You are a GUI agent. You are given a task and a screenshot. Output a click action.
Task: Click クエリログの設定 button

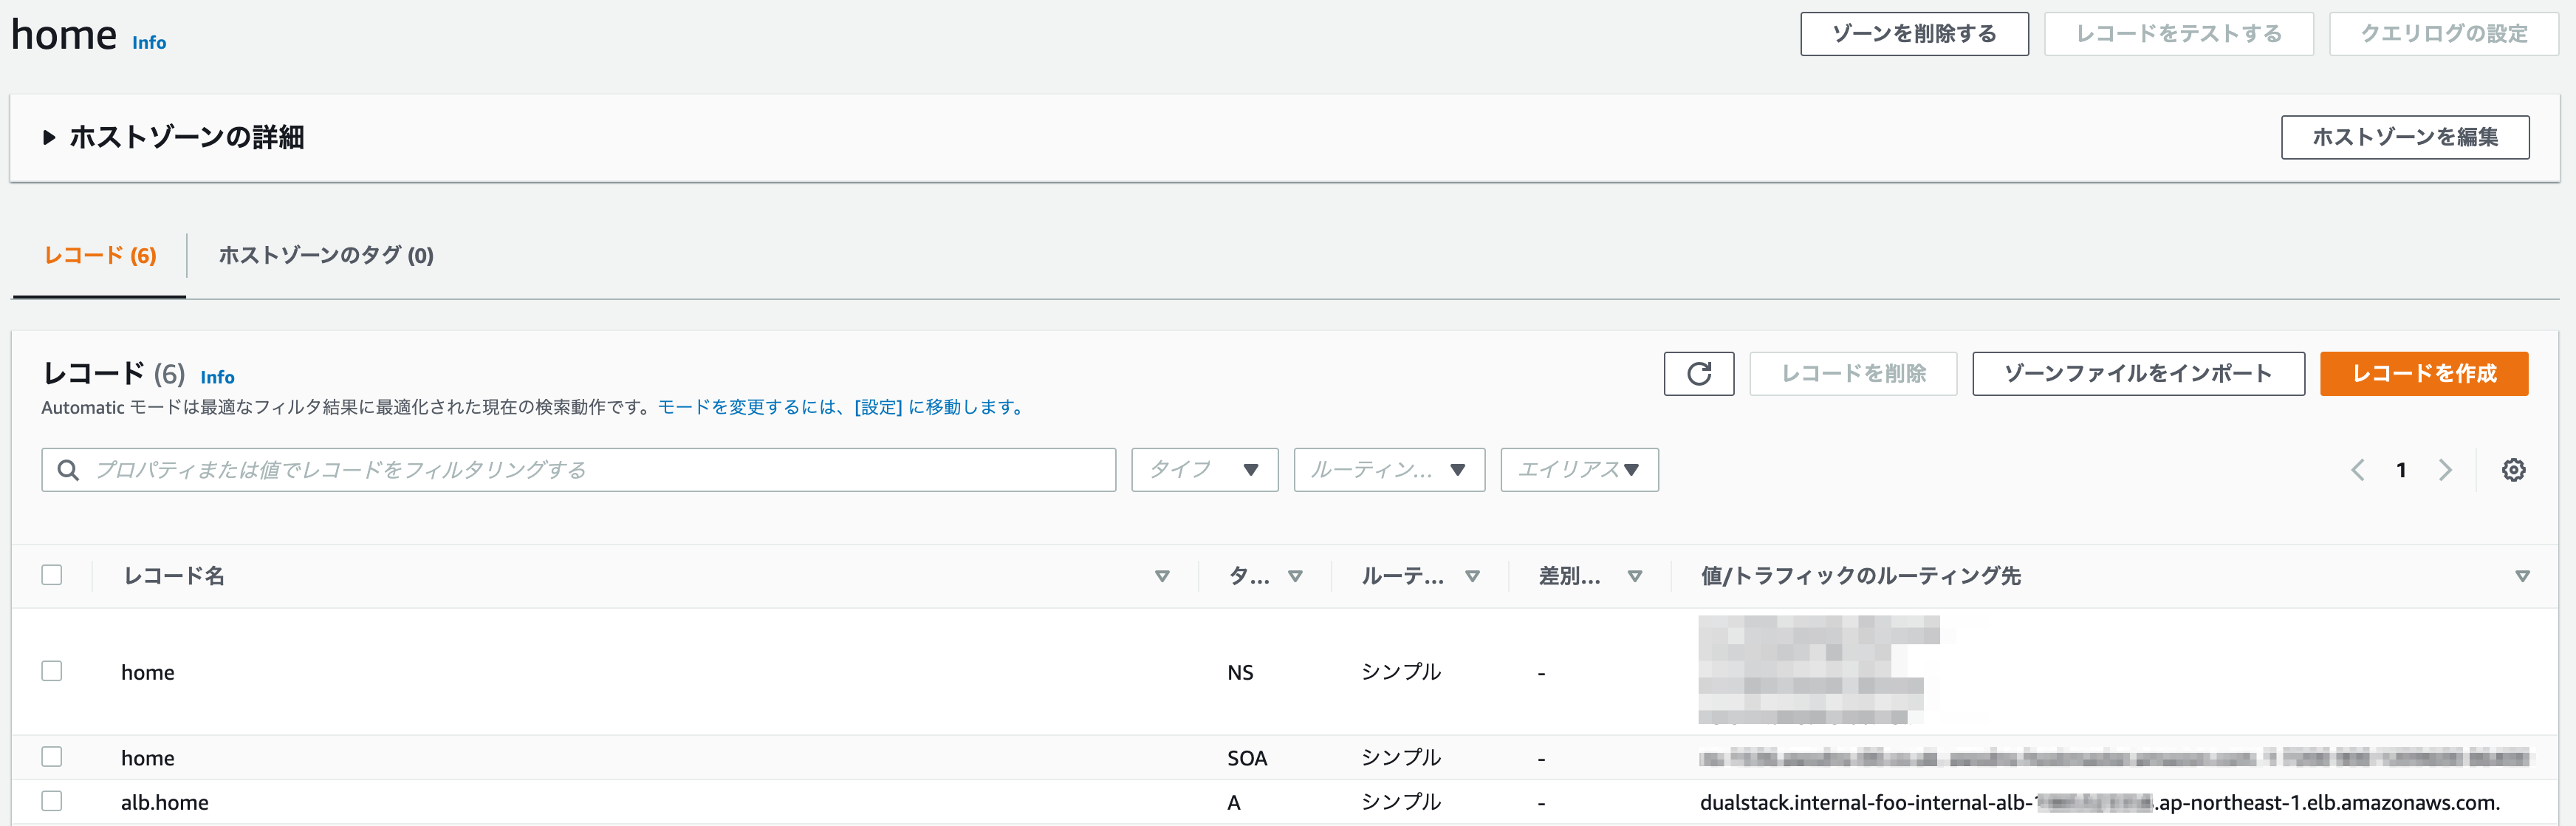2443,34
